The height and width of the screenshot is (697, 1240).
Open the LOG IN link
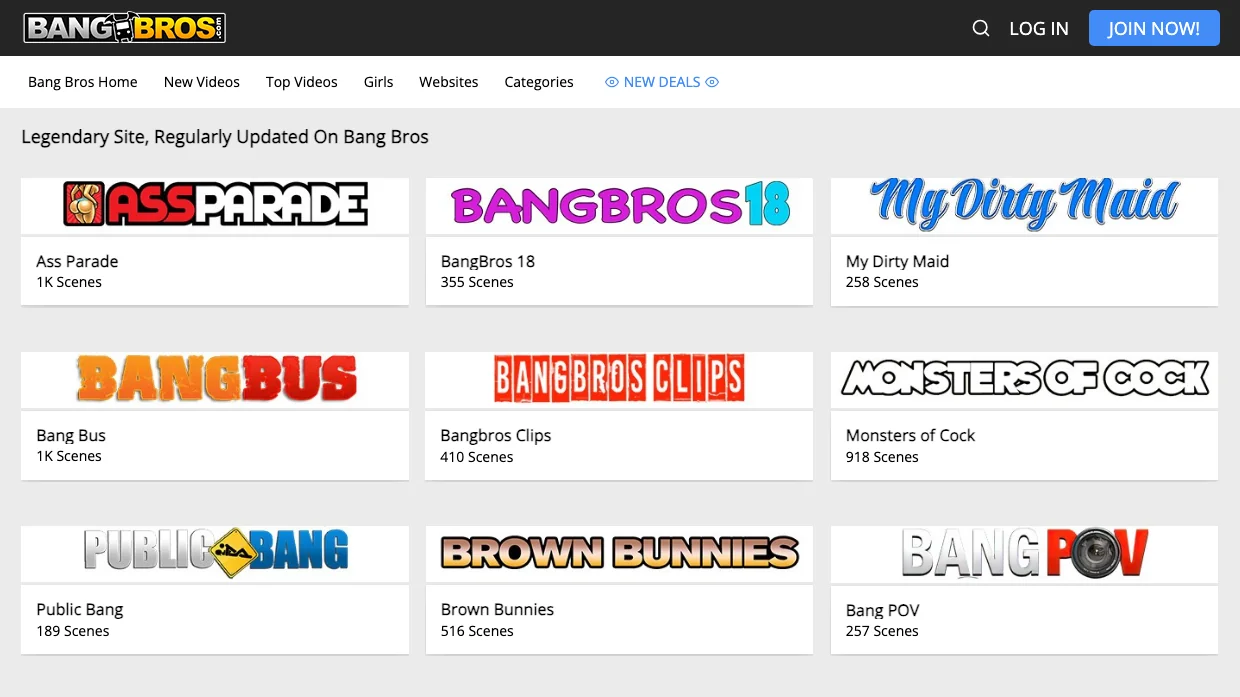[1039, 29]
